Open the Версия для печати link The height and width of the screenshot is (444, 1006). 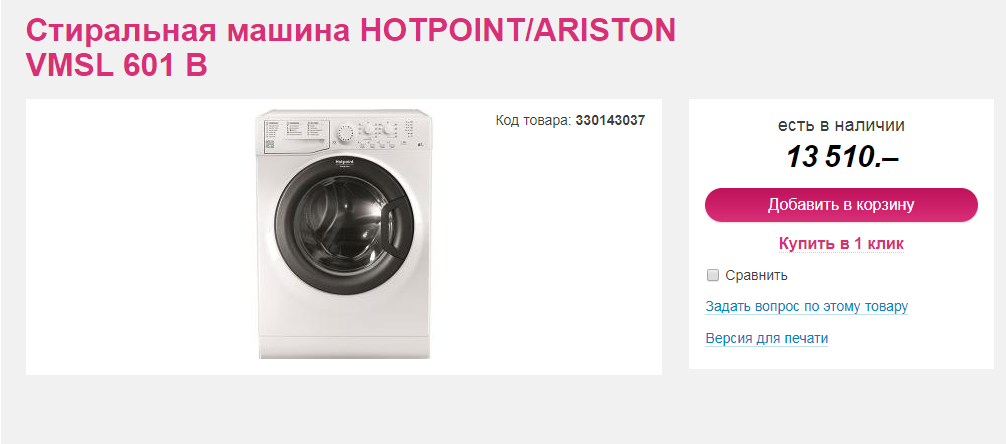(766, 338)
